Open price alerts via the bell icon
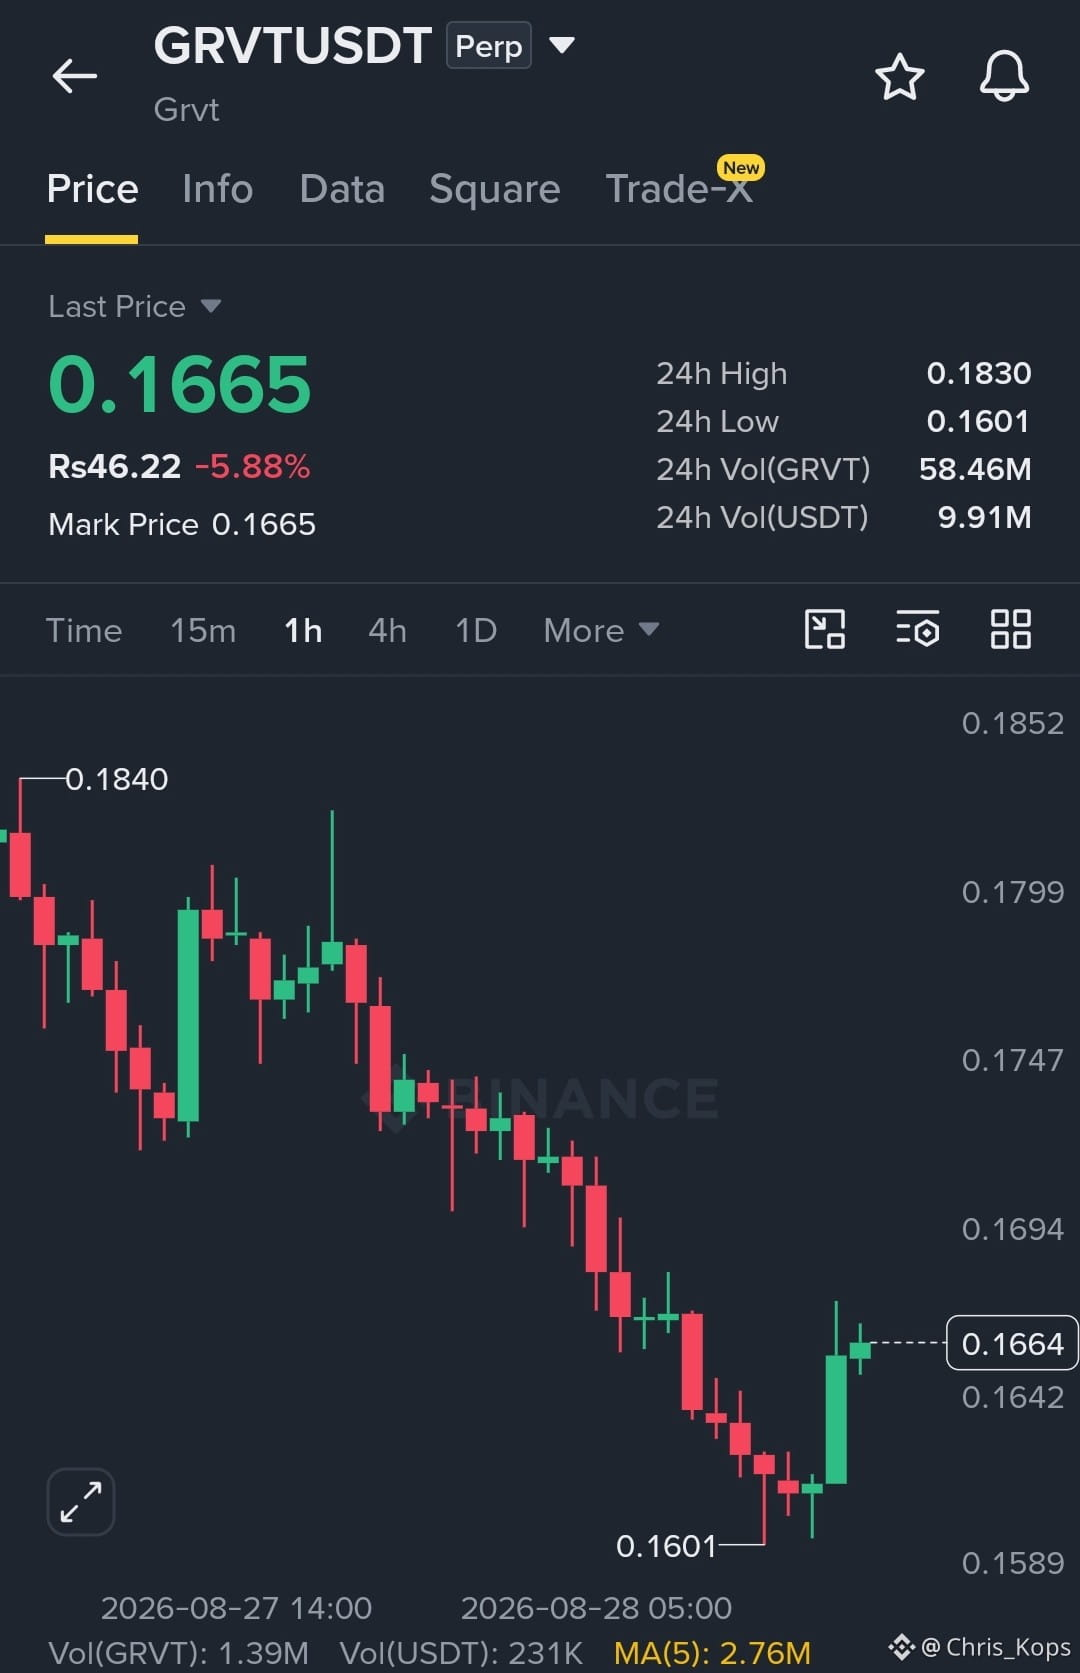This screenshot has width=1080, height=1673. click(1004, 76)
